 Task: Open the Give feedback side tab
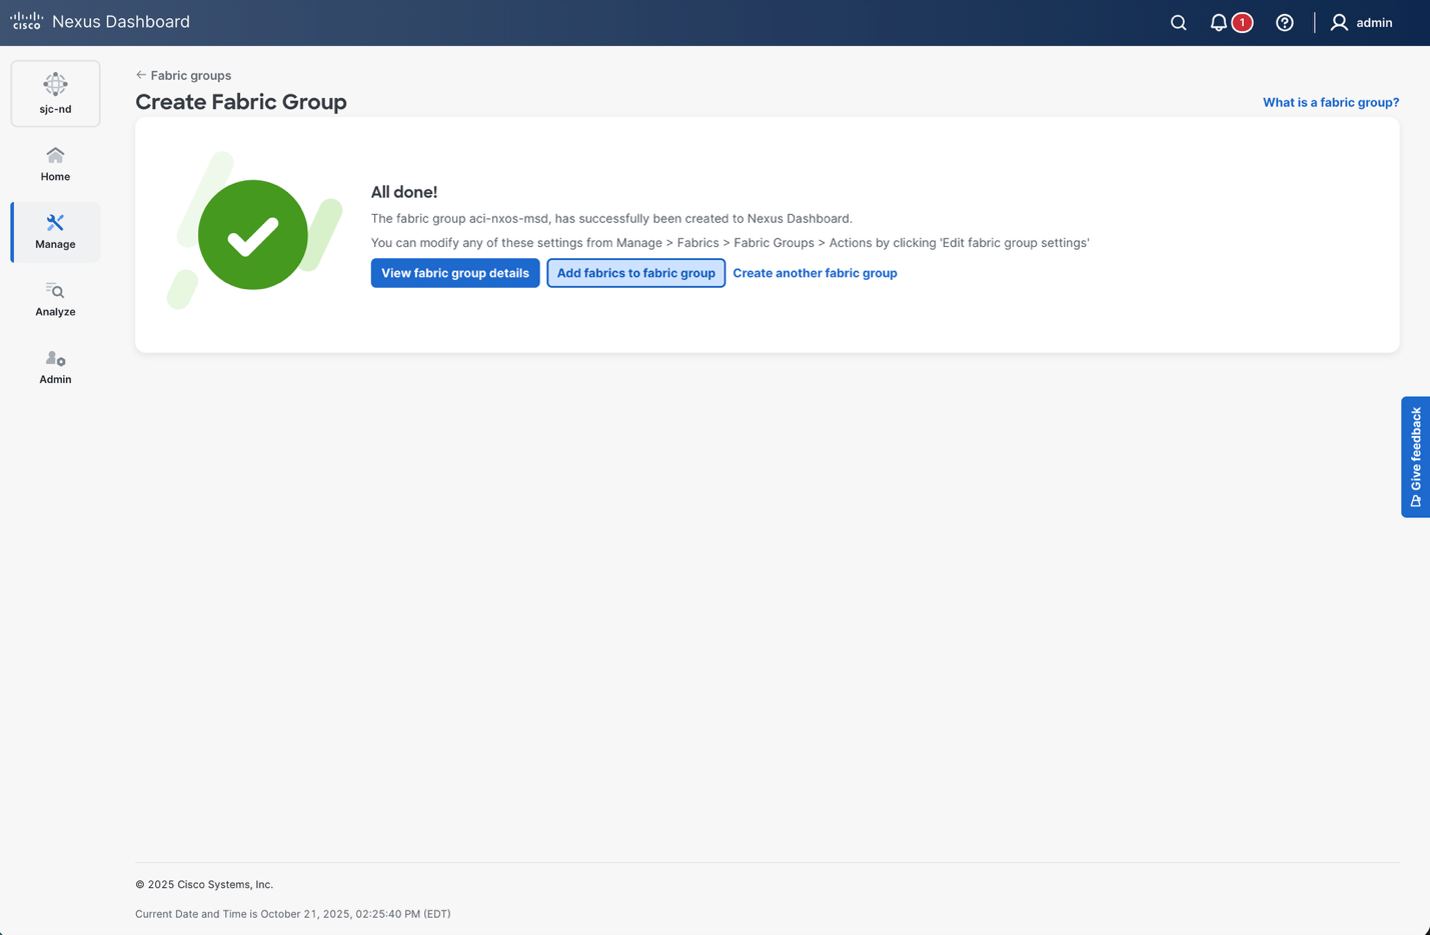1415,457
